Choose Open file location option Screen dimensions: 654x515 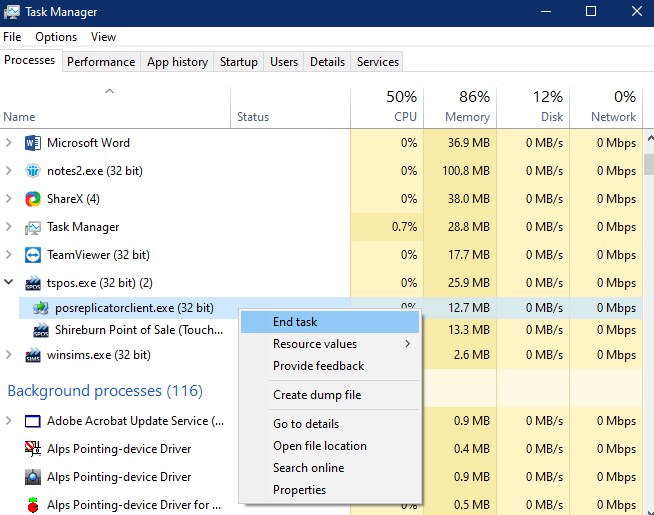[x=330, y=446]
